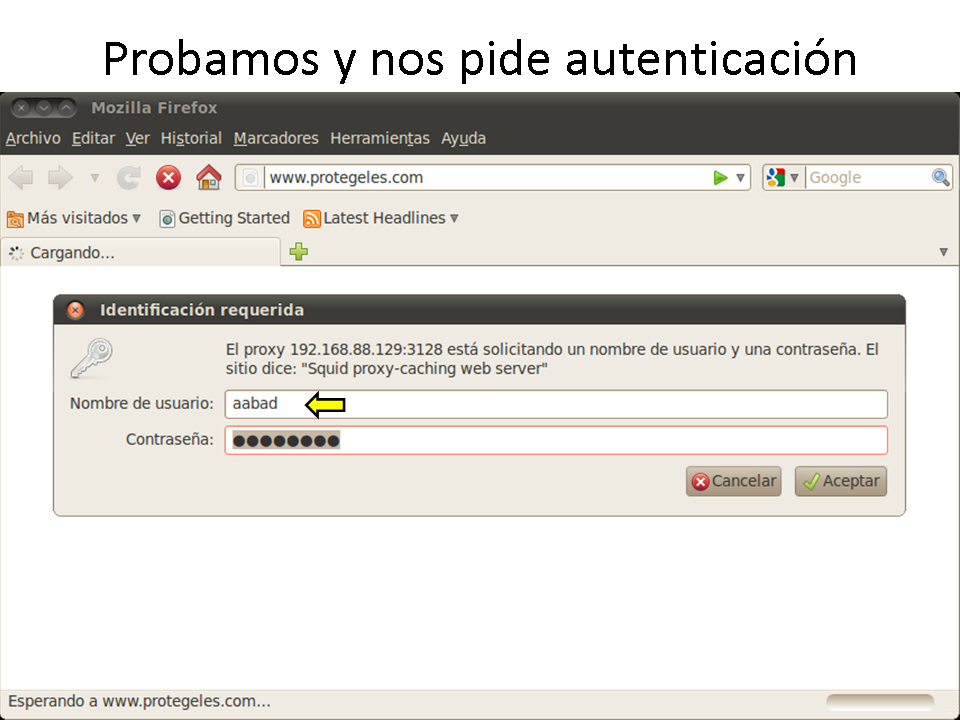Open the Archivo menu
This screenshot has width=960, height=720.
(x=33, y=138)
